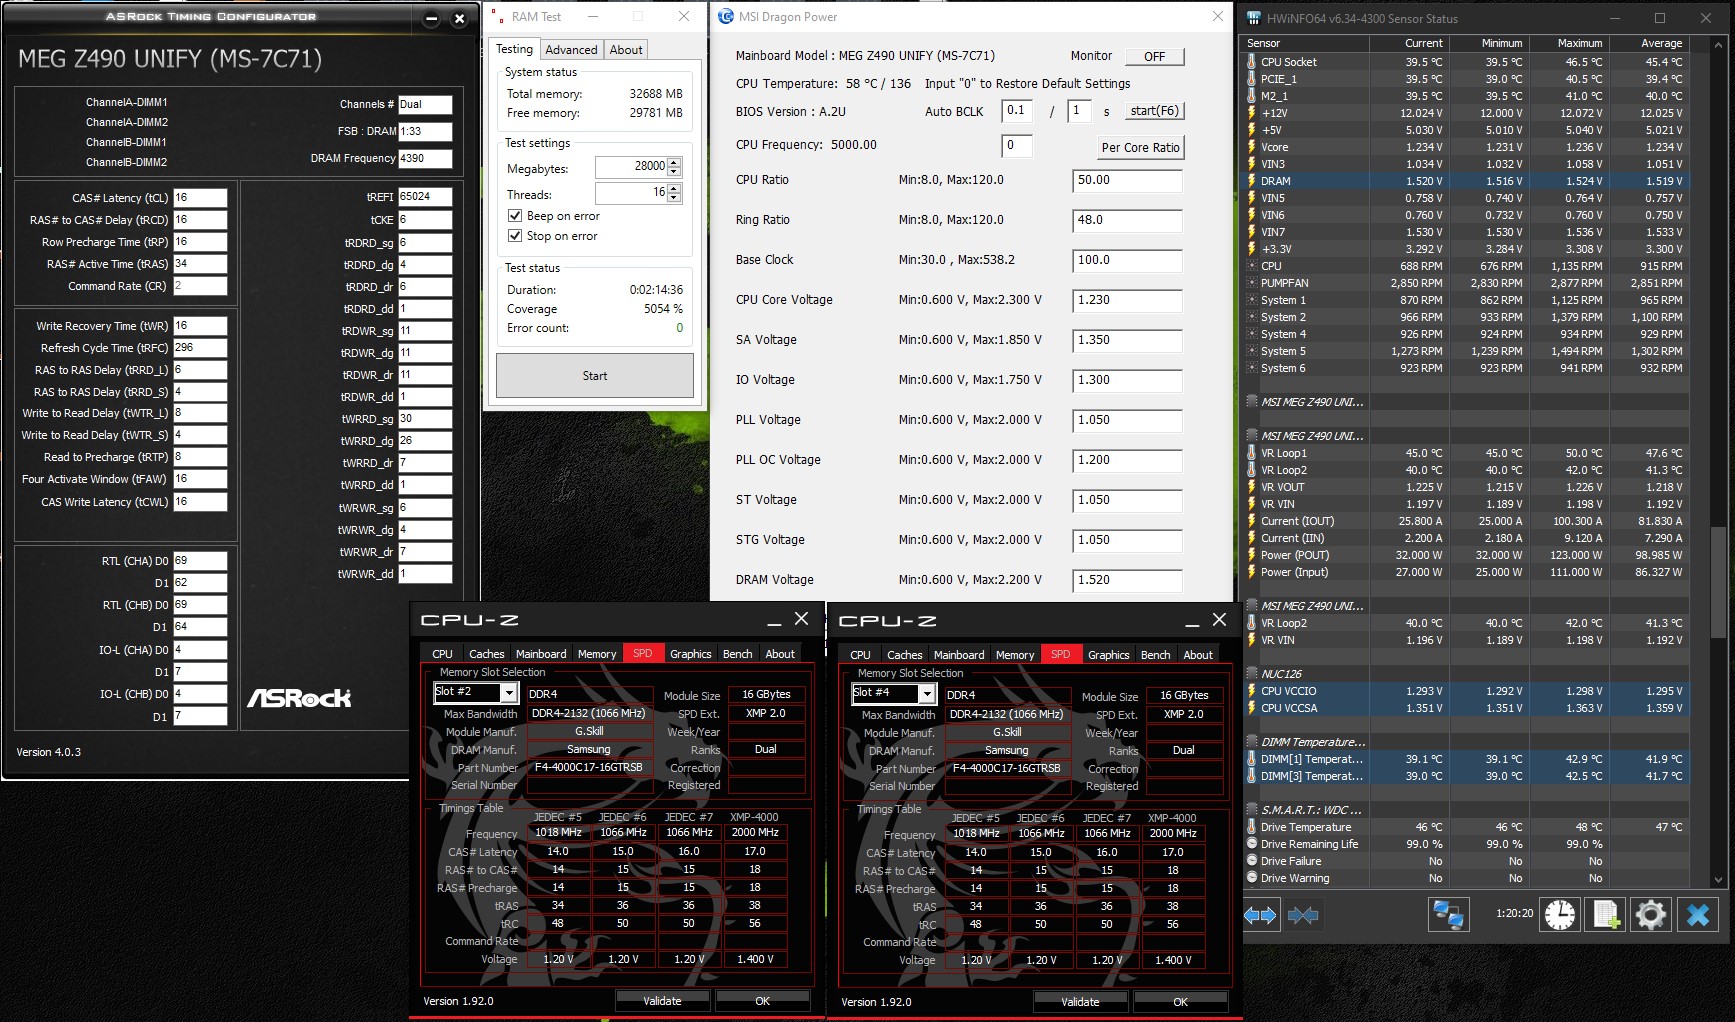
Task: Click the Average column header in HWiNFO
Action: pos(1648,44)
